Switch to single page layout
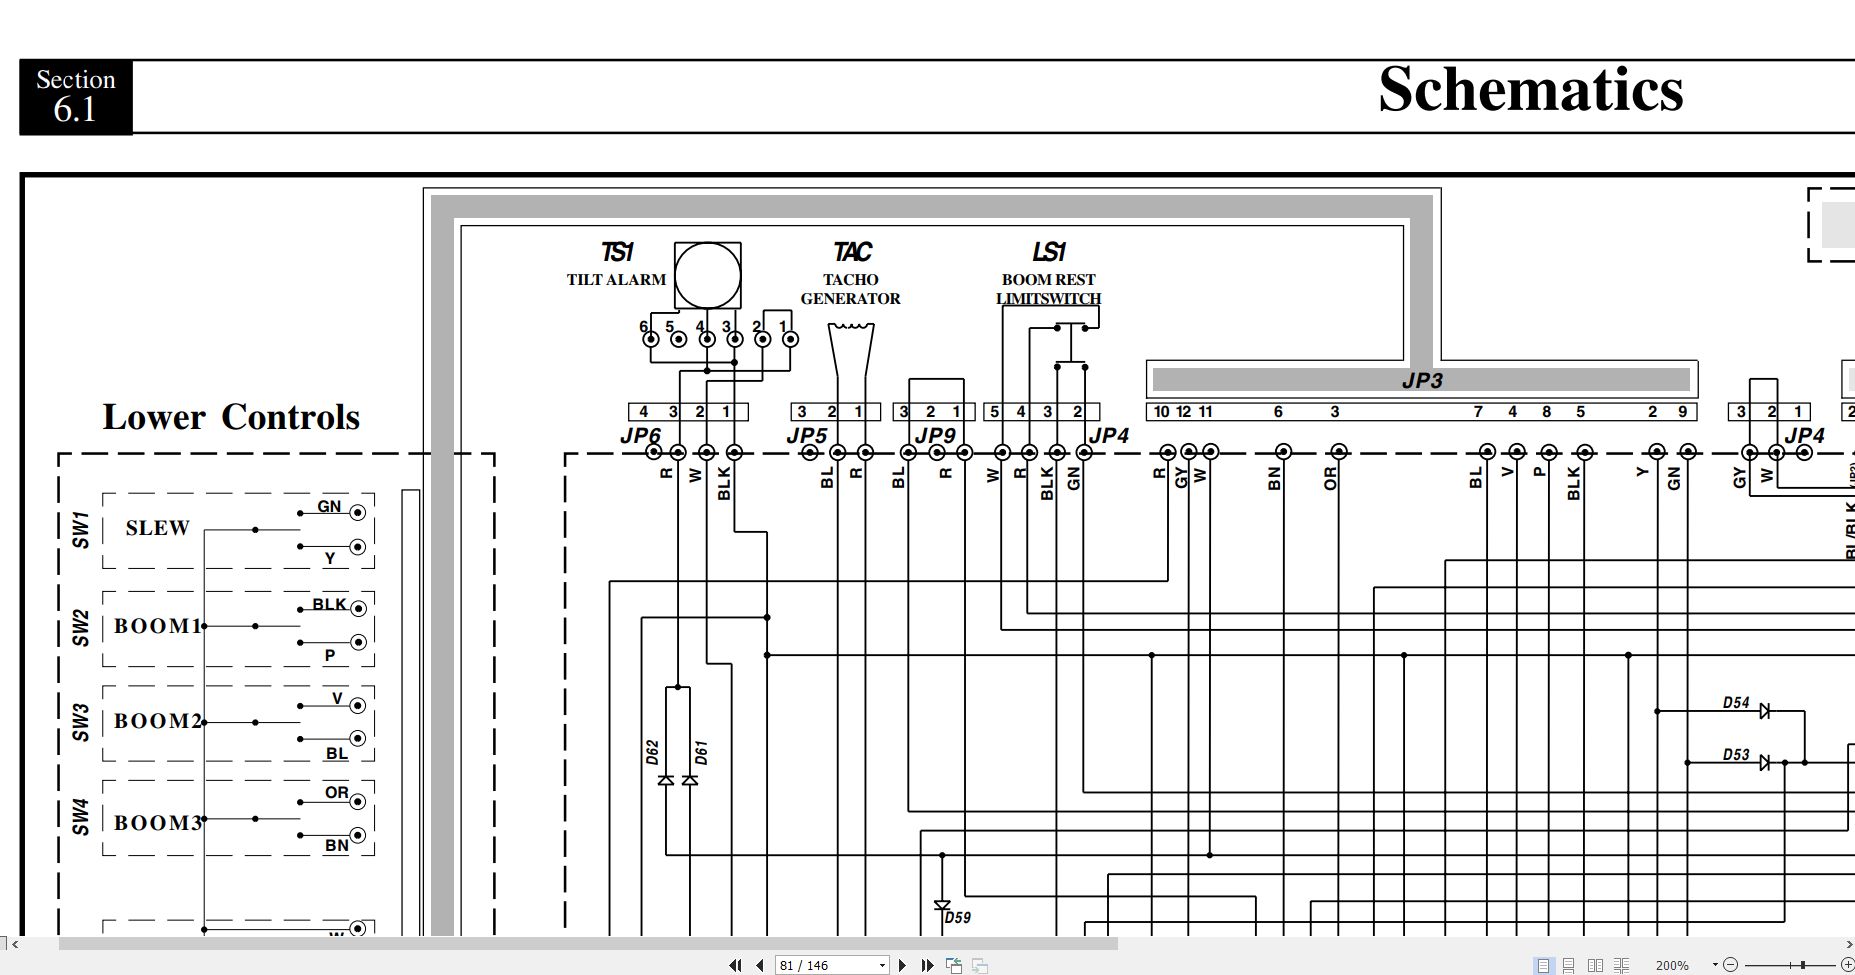The height and width of the screenshot is (975, 1855). (1544, 965)
